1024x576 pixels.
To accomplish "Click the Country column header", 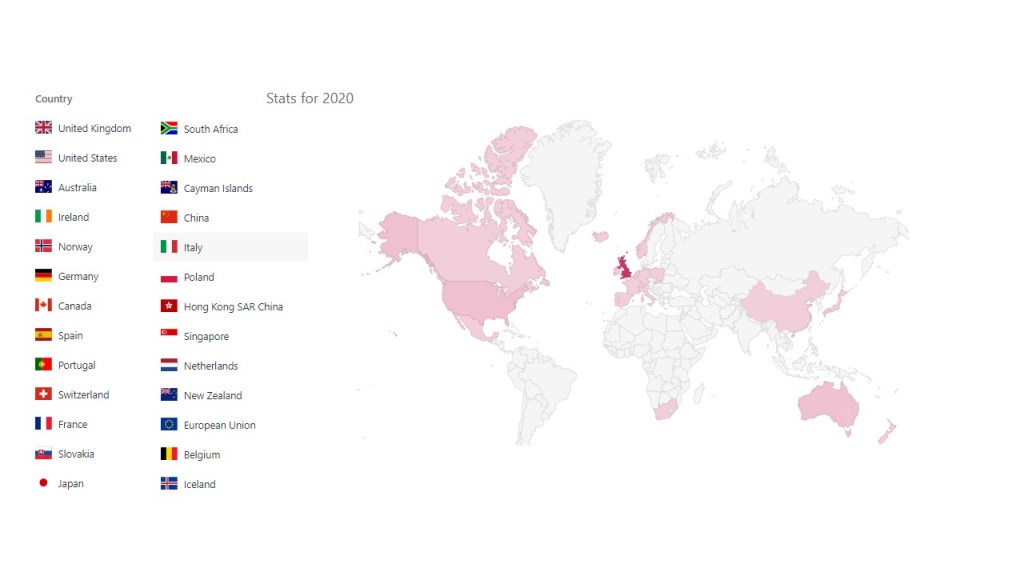I will coord(54,99).
